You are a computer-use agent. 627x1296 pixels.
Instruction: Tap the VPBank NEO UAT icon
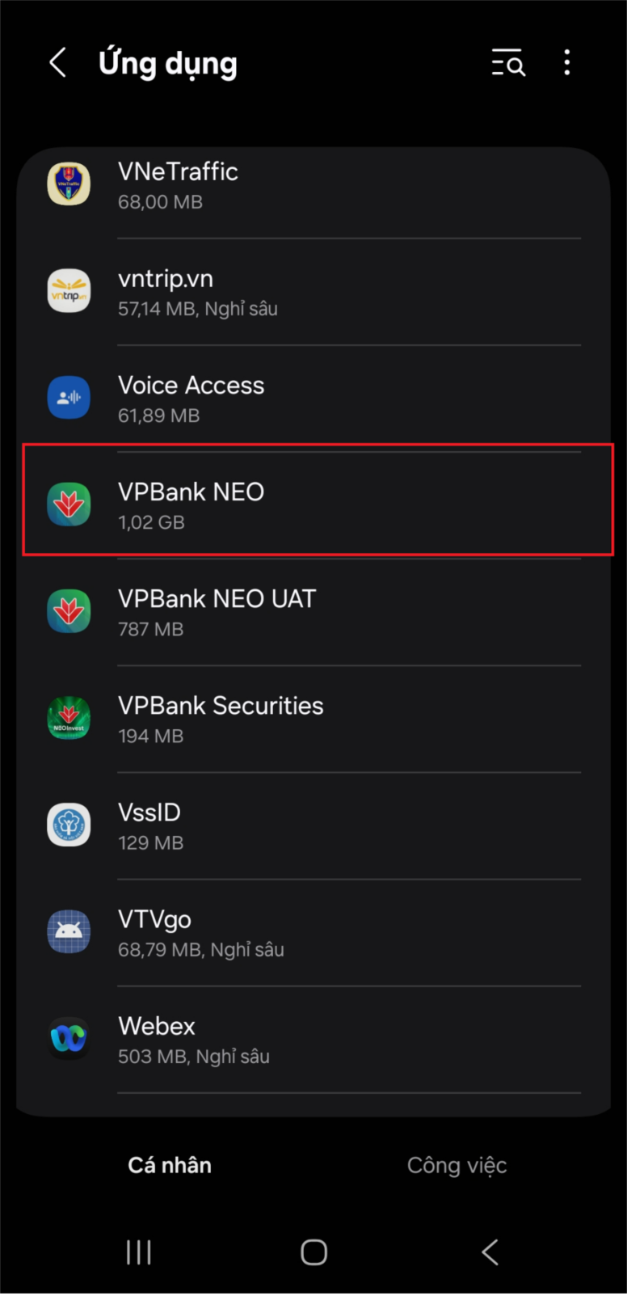(69, 612)
